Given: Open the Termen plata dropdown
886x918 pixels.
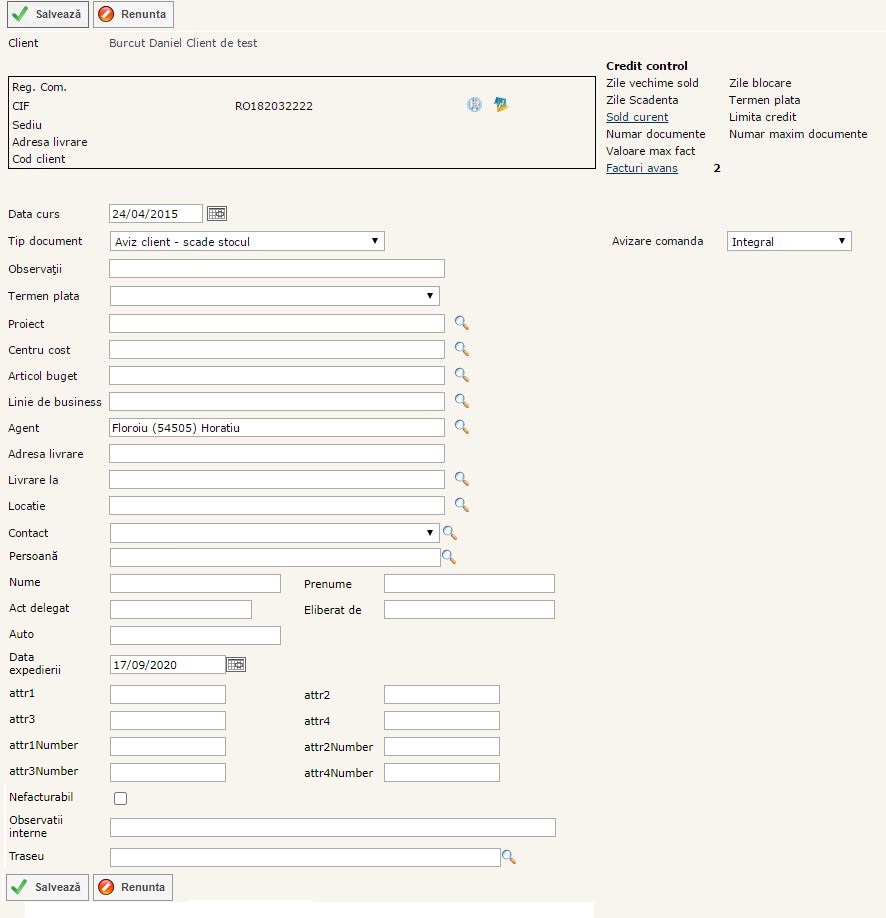Looking at the screenshot, I should pos(274,296).
